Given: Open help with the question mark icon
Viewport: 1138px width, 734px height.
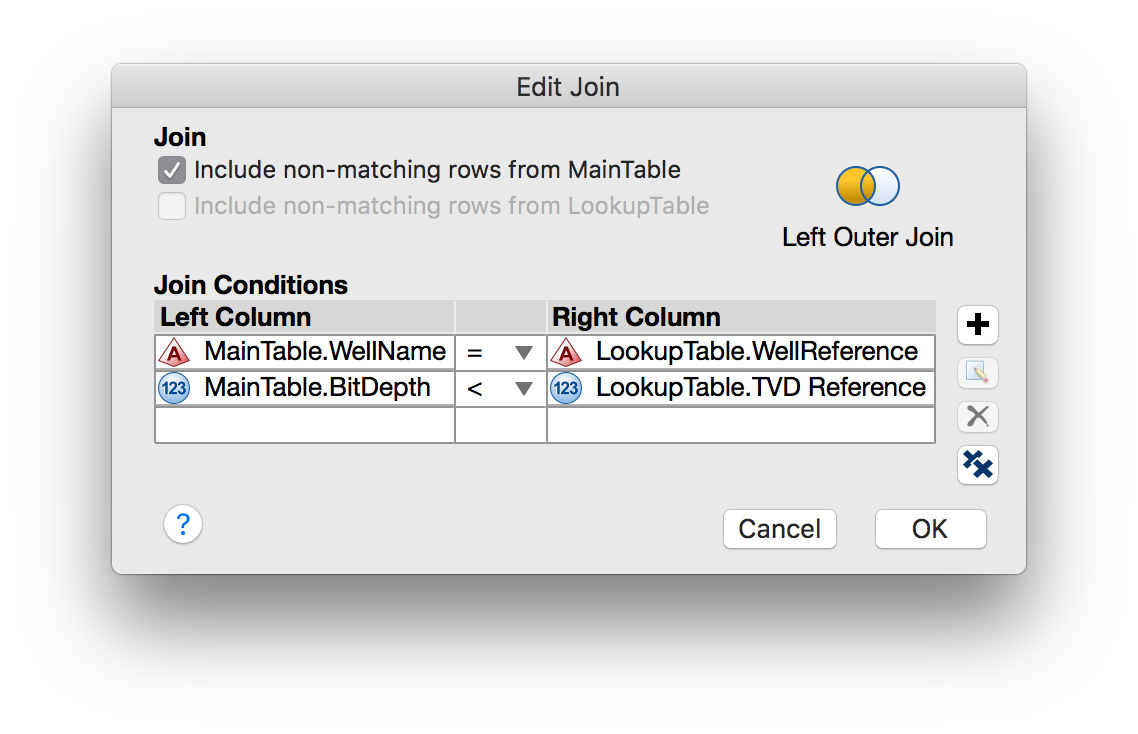Looking at the screenshot, I should (x=183, y=524).
